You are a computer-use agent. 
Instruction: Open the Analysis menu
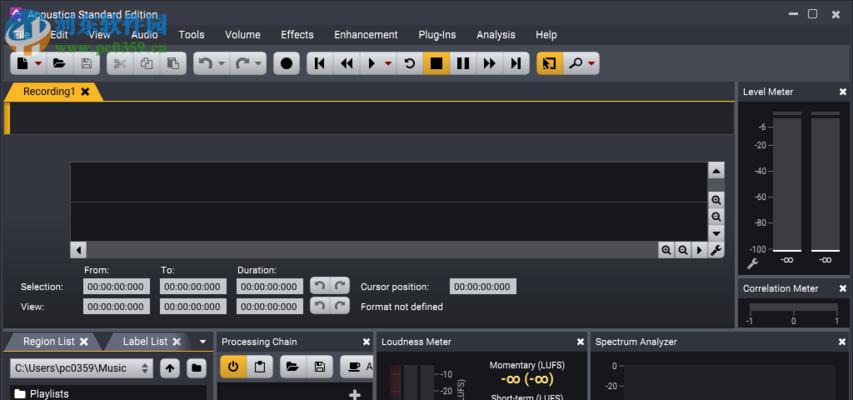click(496, 34)
